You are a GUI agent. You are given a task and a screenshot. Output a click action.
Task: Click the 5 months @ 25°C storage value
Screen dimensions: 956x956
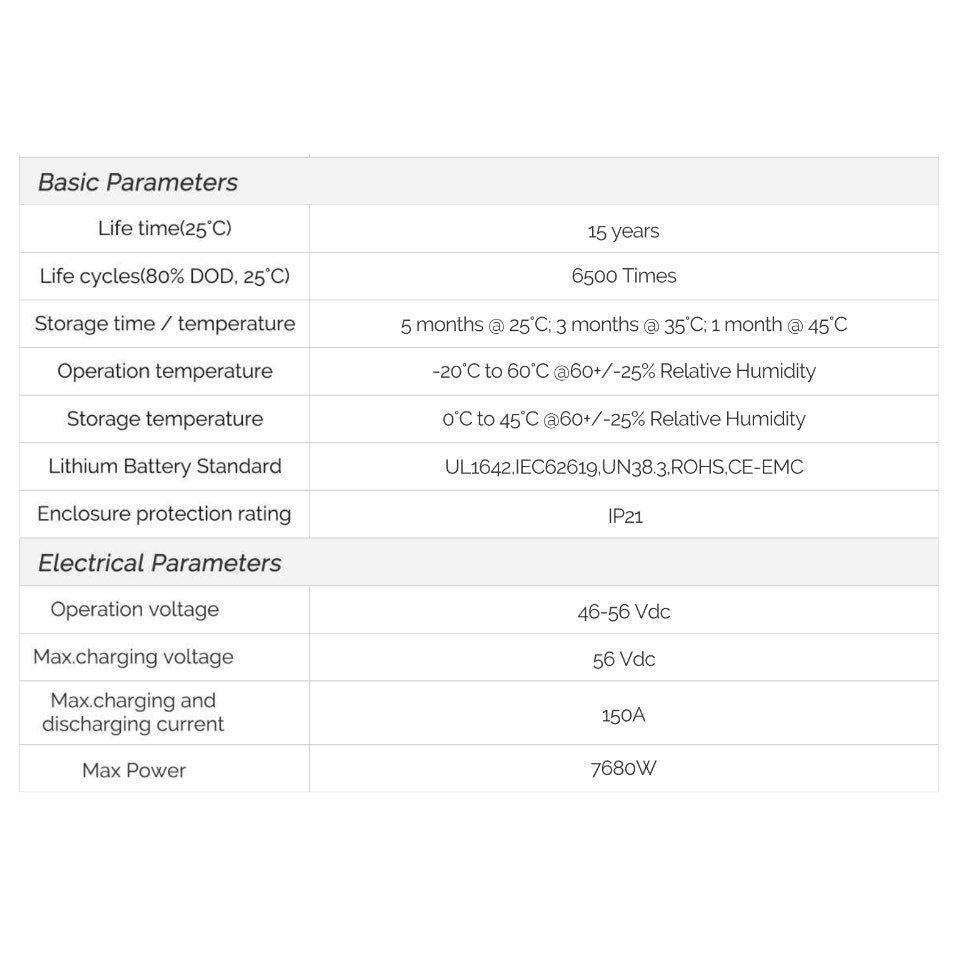pyautogui.click(x=623, y=325)
